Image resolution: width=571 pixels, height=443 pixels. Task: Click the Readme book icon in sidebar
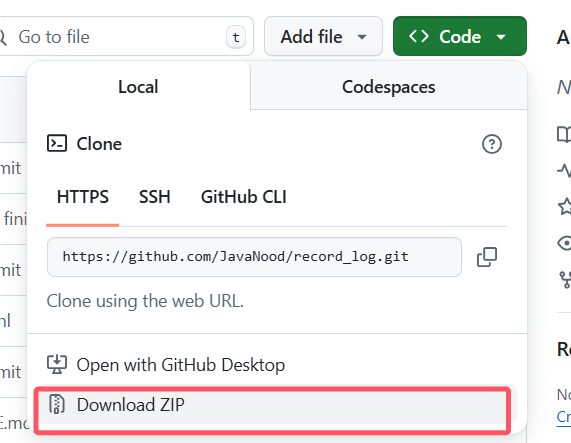(x=564, y=134)
